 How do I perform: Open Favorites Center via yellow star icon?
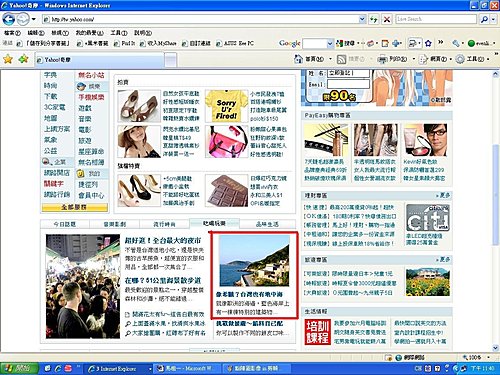click(x=8, y=60)
